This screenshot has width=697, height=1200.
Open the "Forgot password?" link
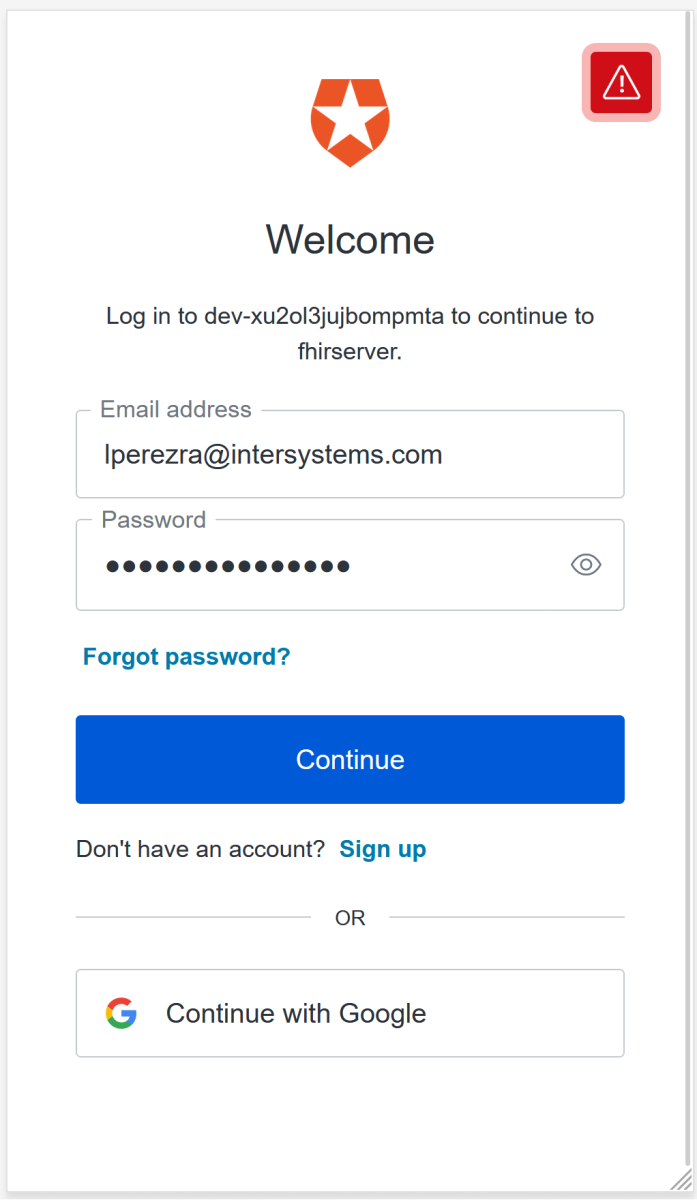[186, 657]
